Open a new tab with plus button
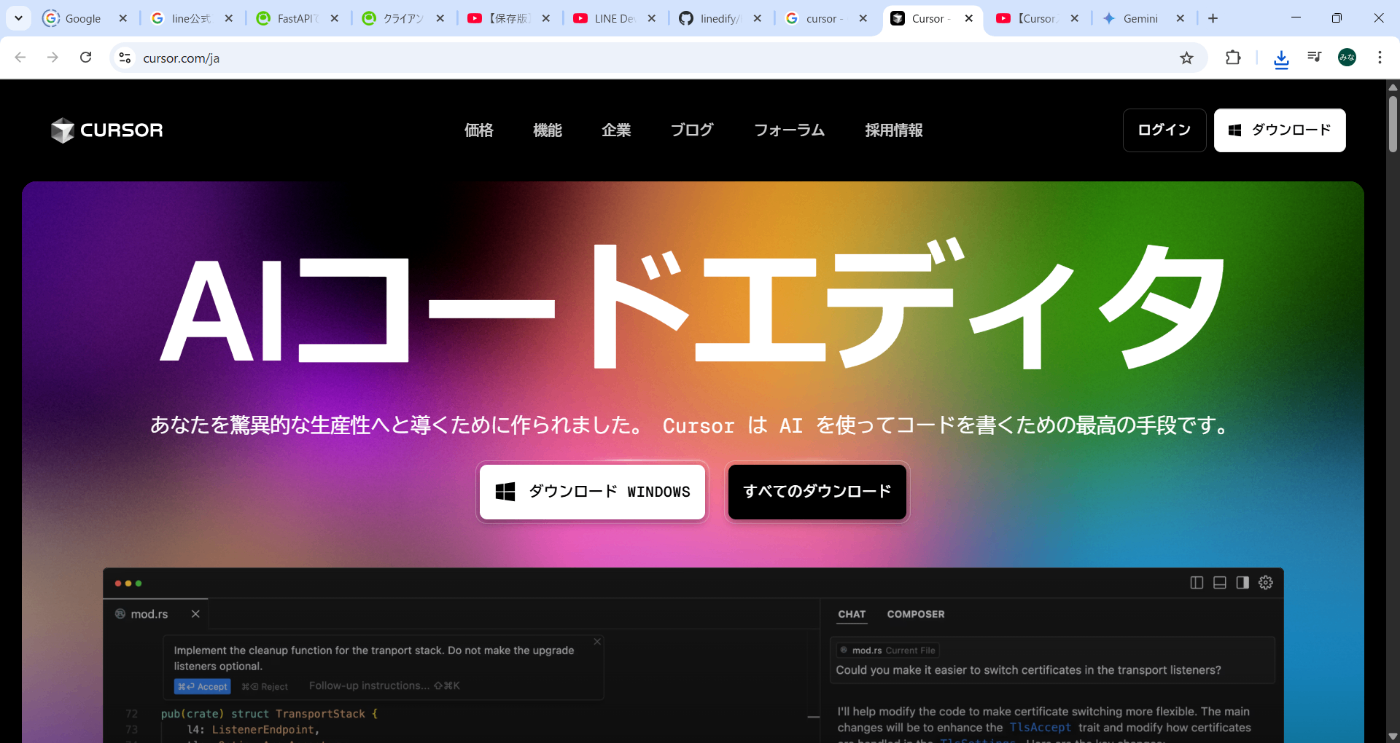 (1213, 18)
